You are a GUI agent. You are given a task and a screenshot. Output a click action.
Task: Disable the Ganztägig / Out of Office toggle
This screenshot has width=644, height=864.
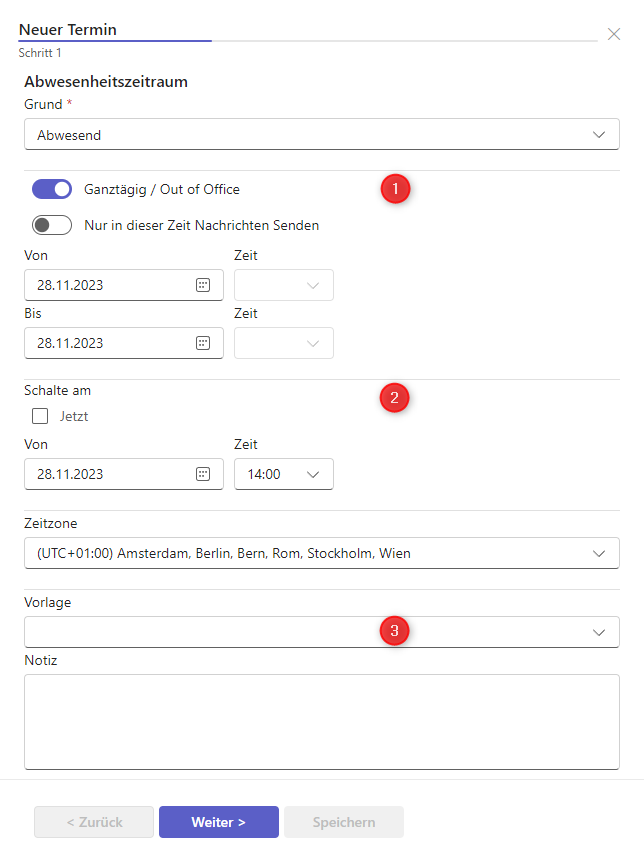pos(52,189)
